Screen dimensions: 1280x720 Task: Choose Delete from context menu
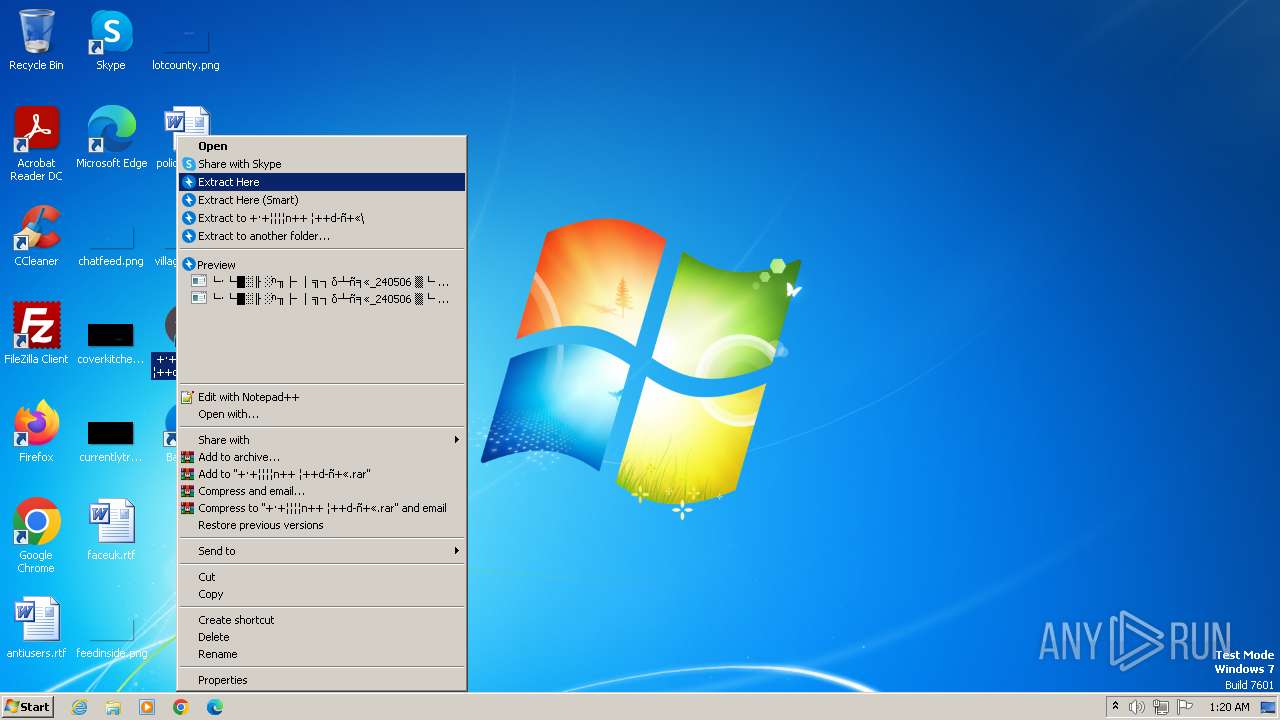[x=322, y=637]
